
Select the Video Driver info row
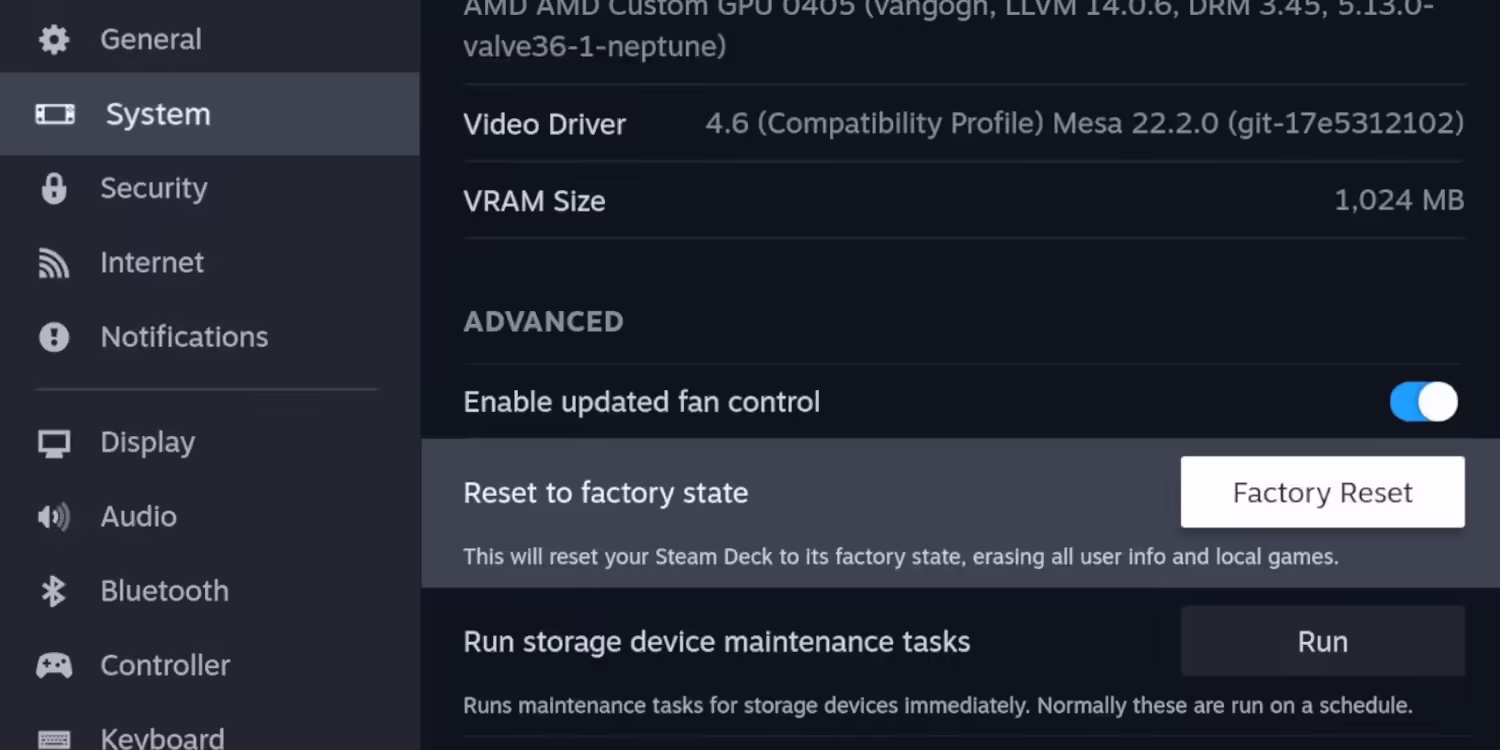pyautogui.click(x=964, y=124)
